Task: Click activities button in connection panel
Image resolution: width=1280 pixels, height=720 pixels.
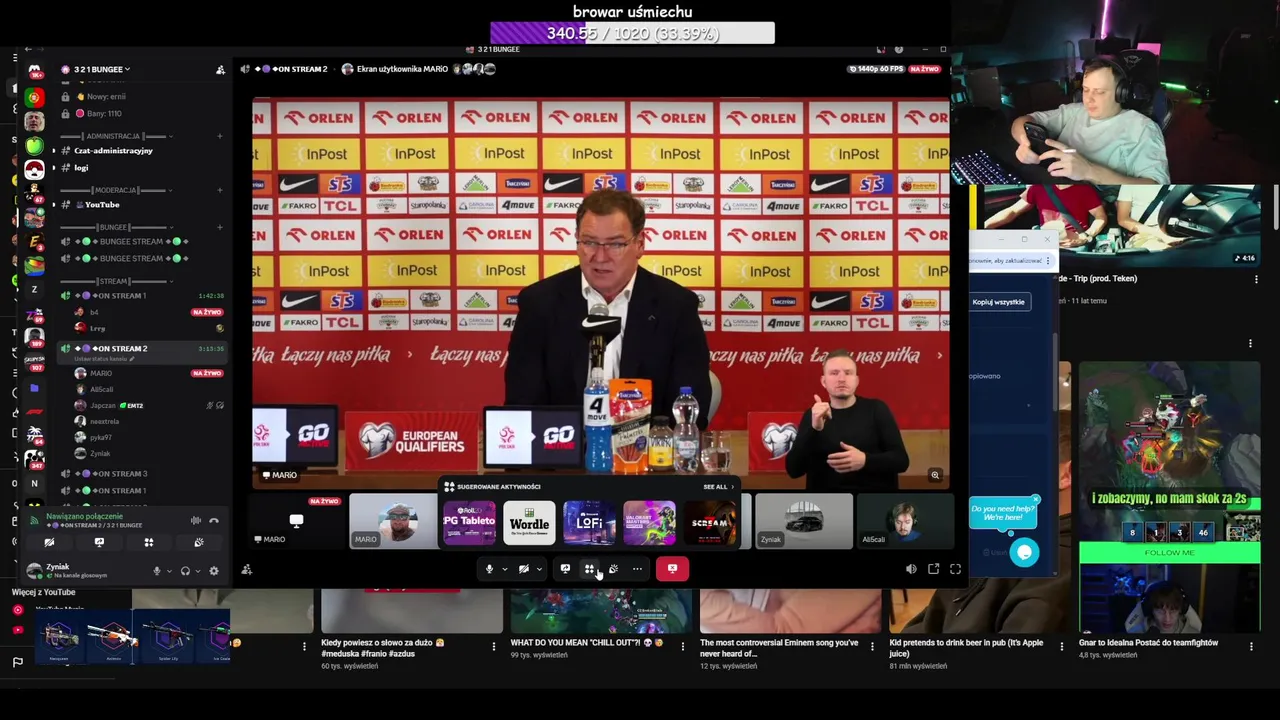Action: [x=149, y=542]
